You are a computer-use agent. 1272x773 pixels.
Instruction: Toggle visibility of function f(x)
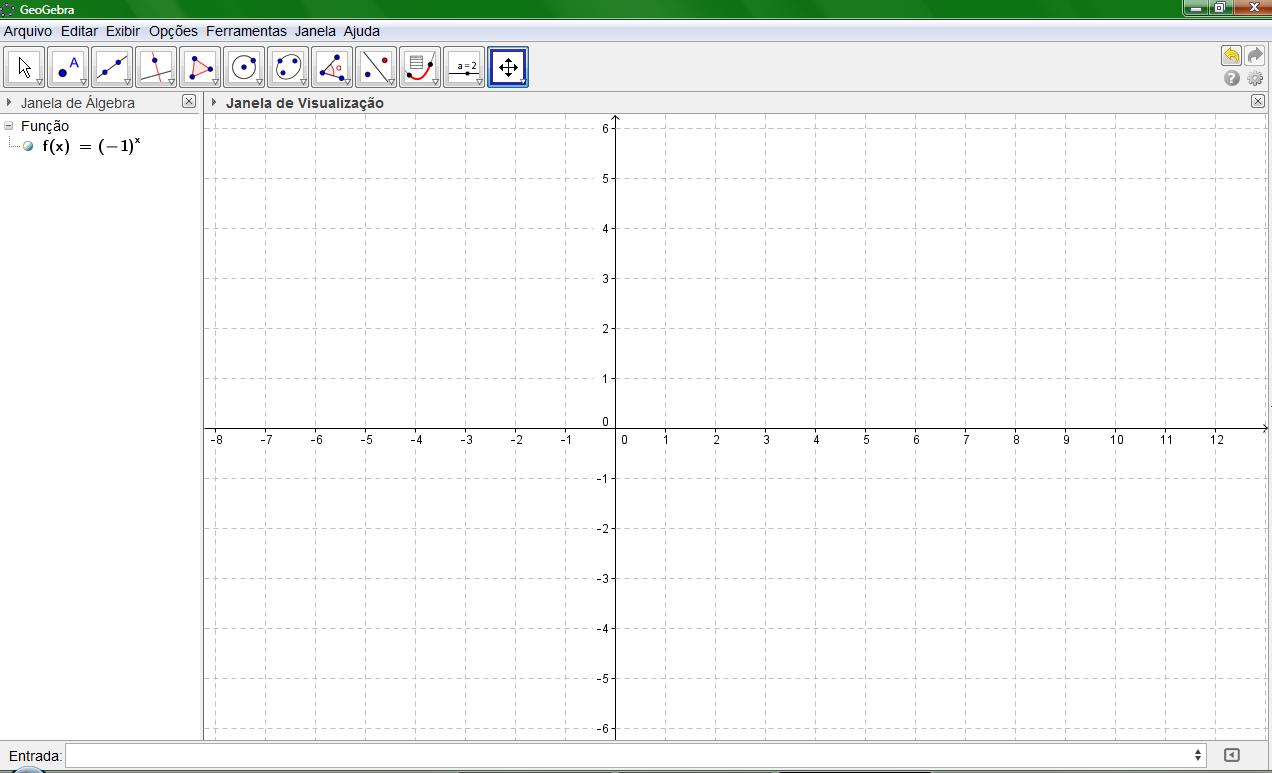(x=28, y=146)
